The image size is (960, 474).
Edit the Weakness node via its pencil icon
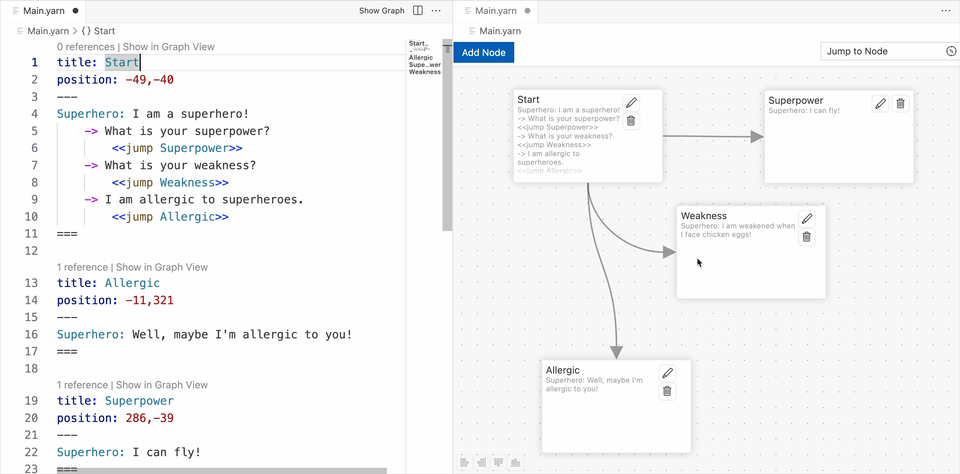click(x=807, y=219)
